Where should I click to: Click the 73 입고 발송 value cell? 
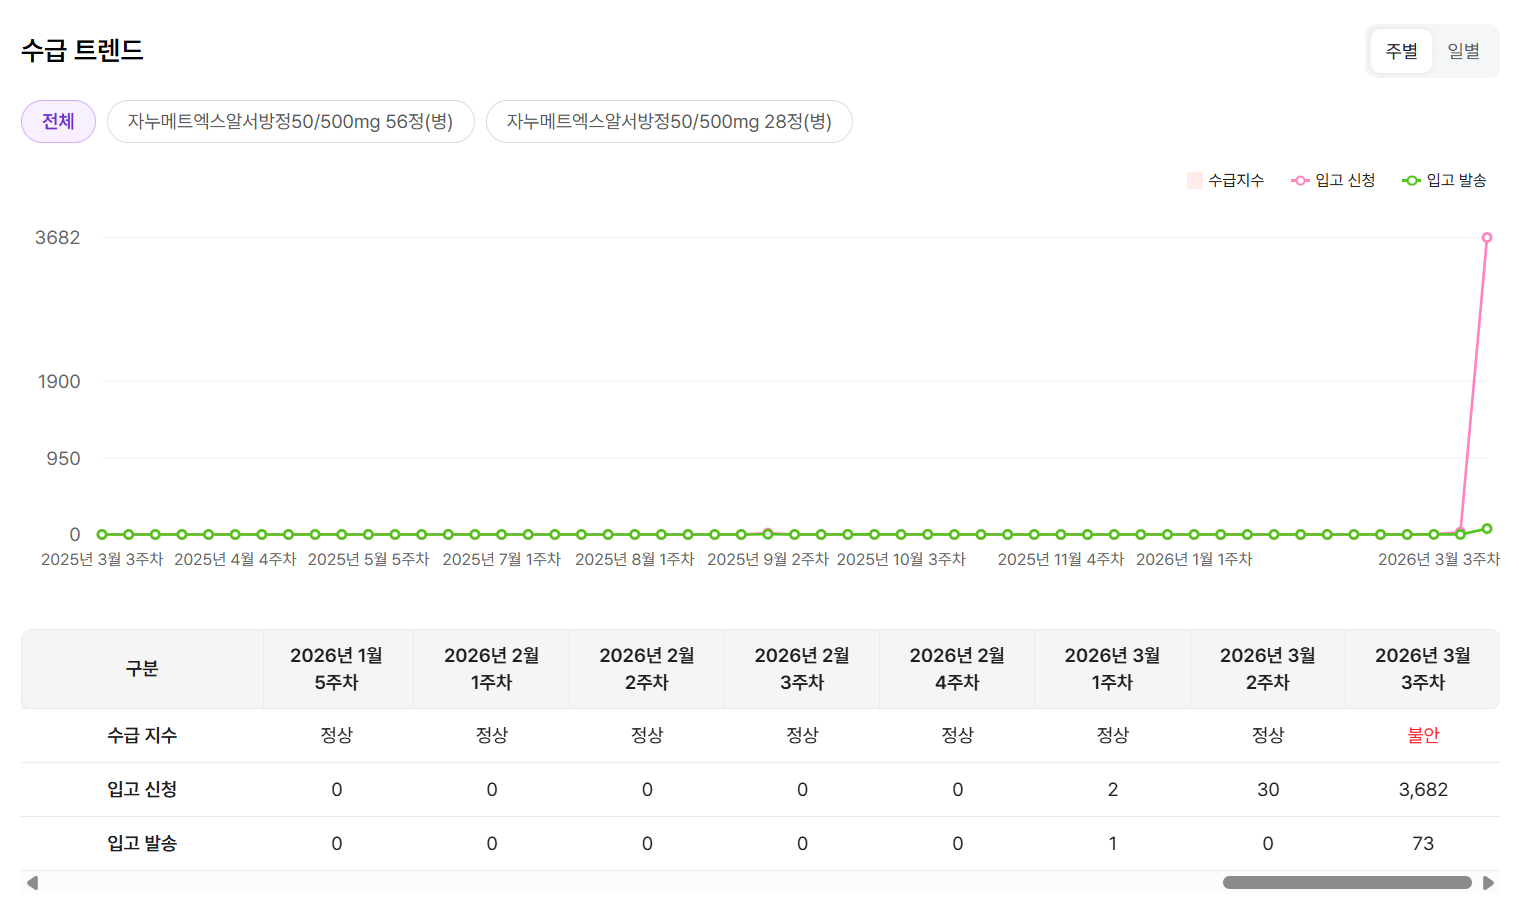1422,843
